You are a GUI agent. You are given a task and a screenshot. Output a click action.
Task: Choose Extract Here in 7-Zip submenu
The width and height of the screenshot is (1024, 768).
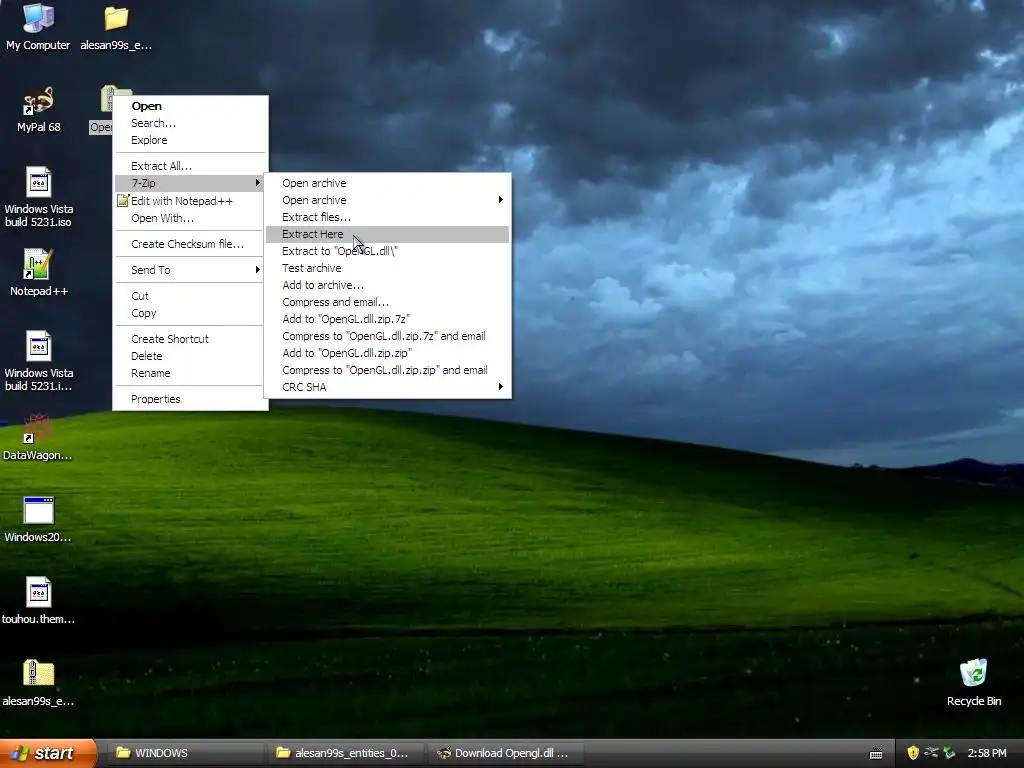coord(387,234)
